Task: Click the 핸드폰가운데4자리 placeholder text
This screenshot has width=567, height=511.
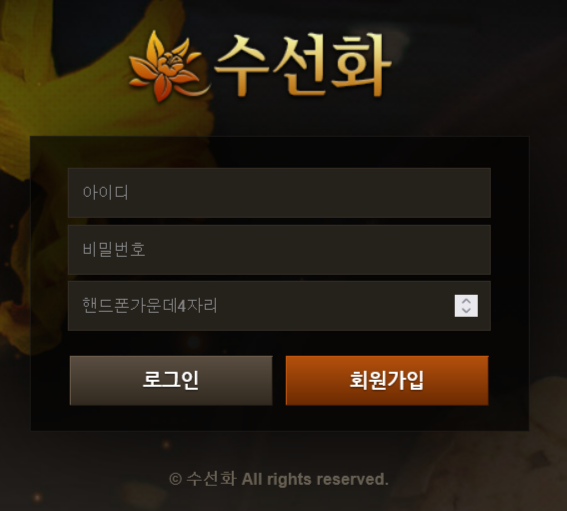Action: pos(150,306)
